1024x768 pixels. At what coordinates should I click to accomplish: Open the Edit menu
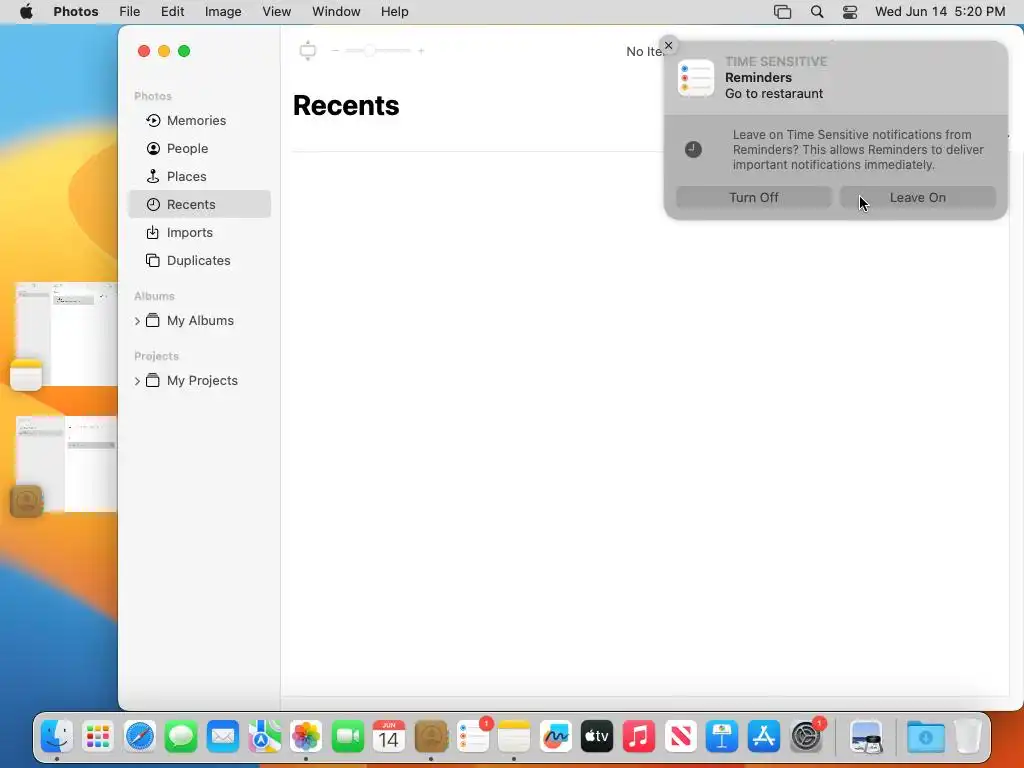click(172, 12)
